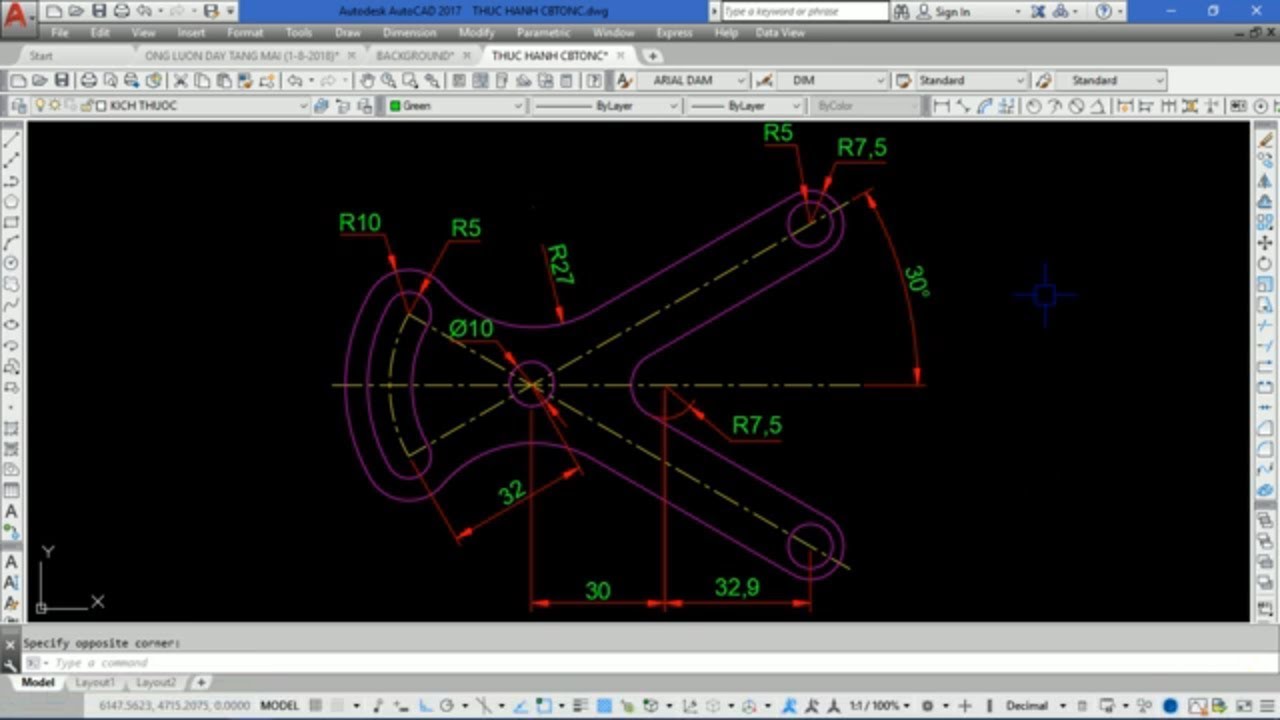1280x720 pixels.
Task: Click the binoculars search icon
Action: [x=901, y=11]
